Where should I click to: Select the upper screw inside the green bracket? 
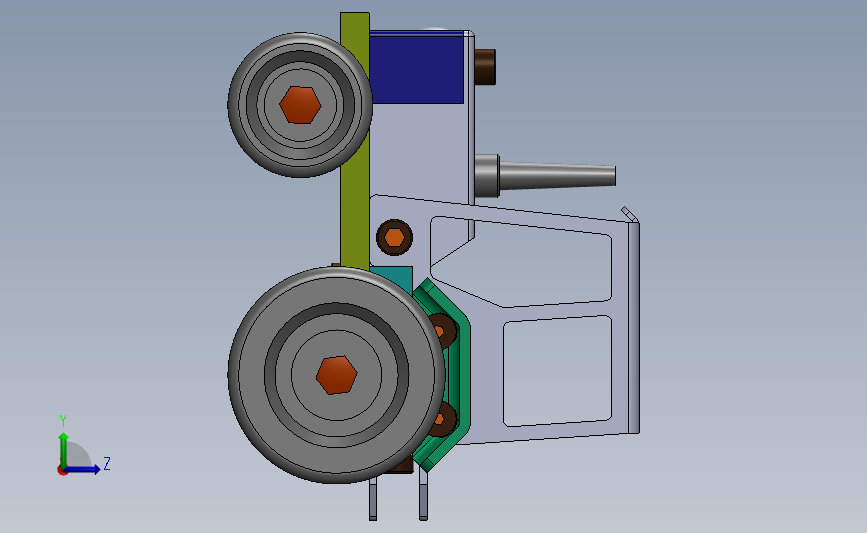(443, 331)
